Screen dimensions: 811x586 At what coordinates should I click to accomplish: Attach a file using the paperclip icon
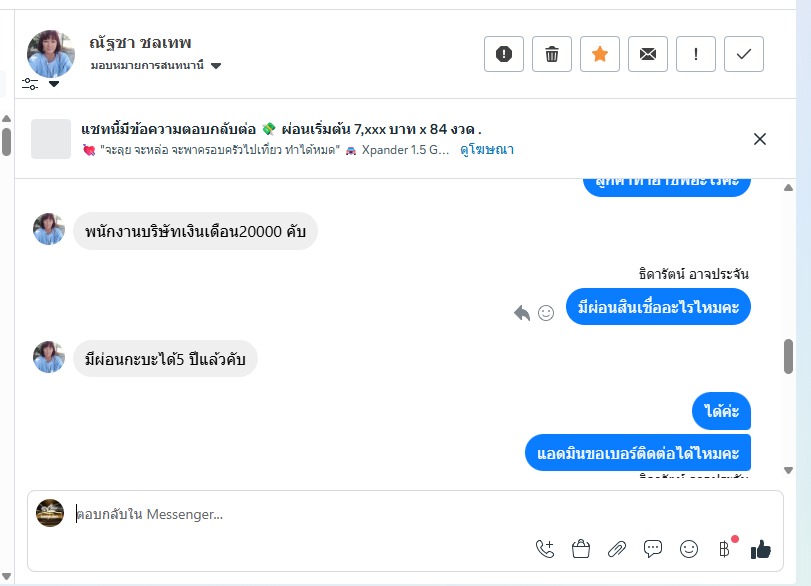click(617, 548)
